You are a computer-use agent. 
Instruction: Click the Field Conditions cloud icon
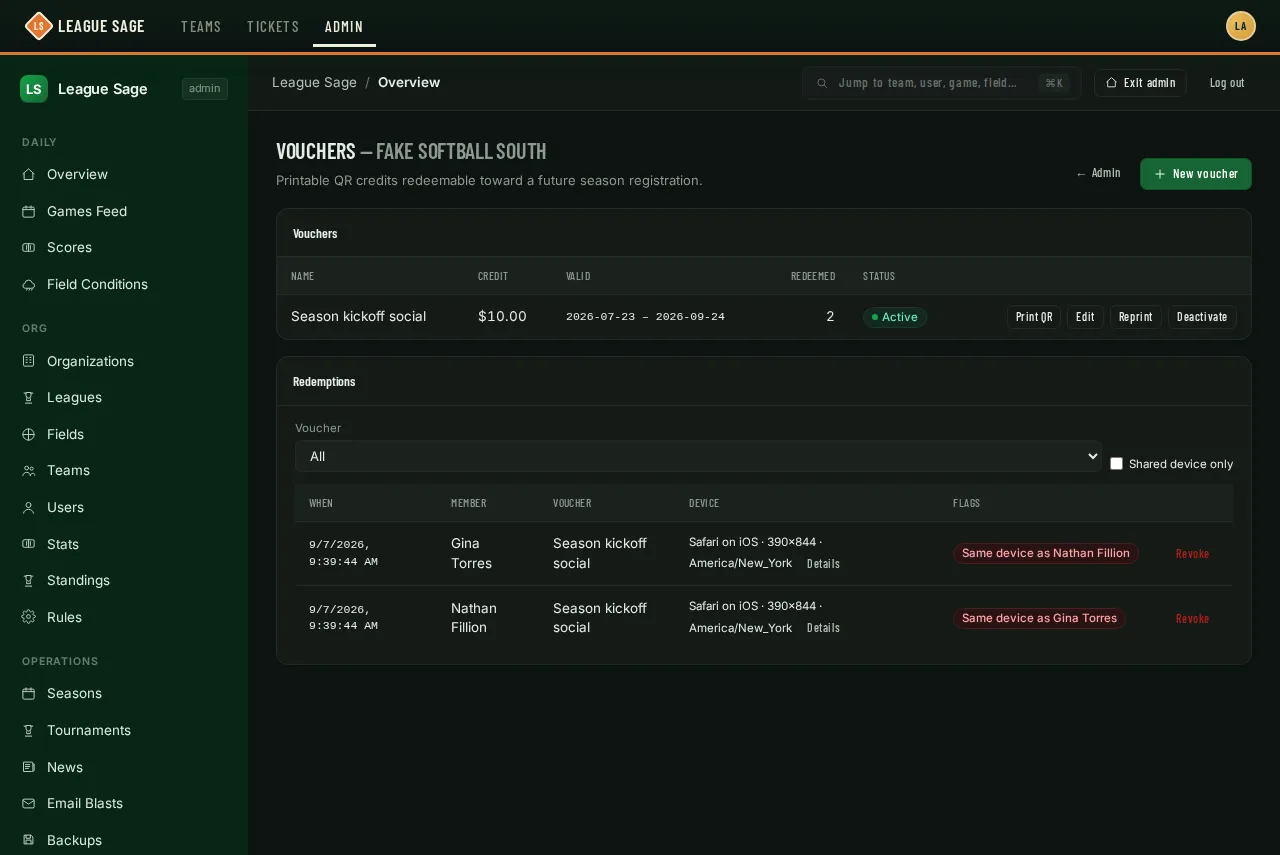[29, 284]
